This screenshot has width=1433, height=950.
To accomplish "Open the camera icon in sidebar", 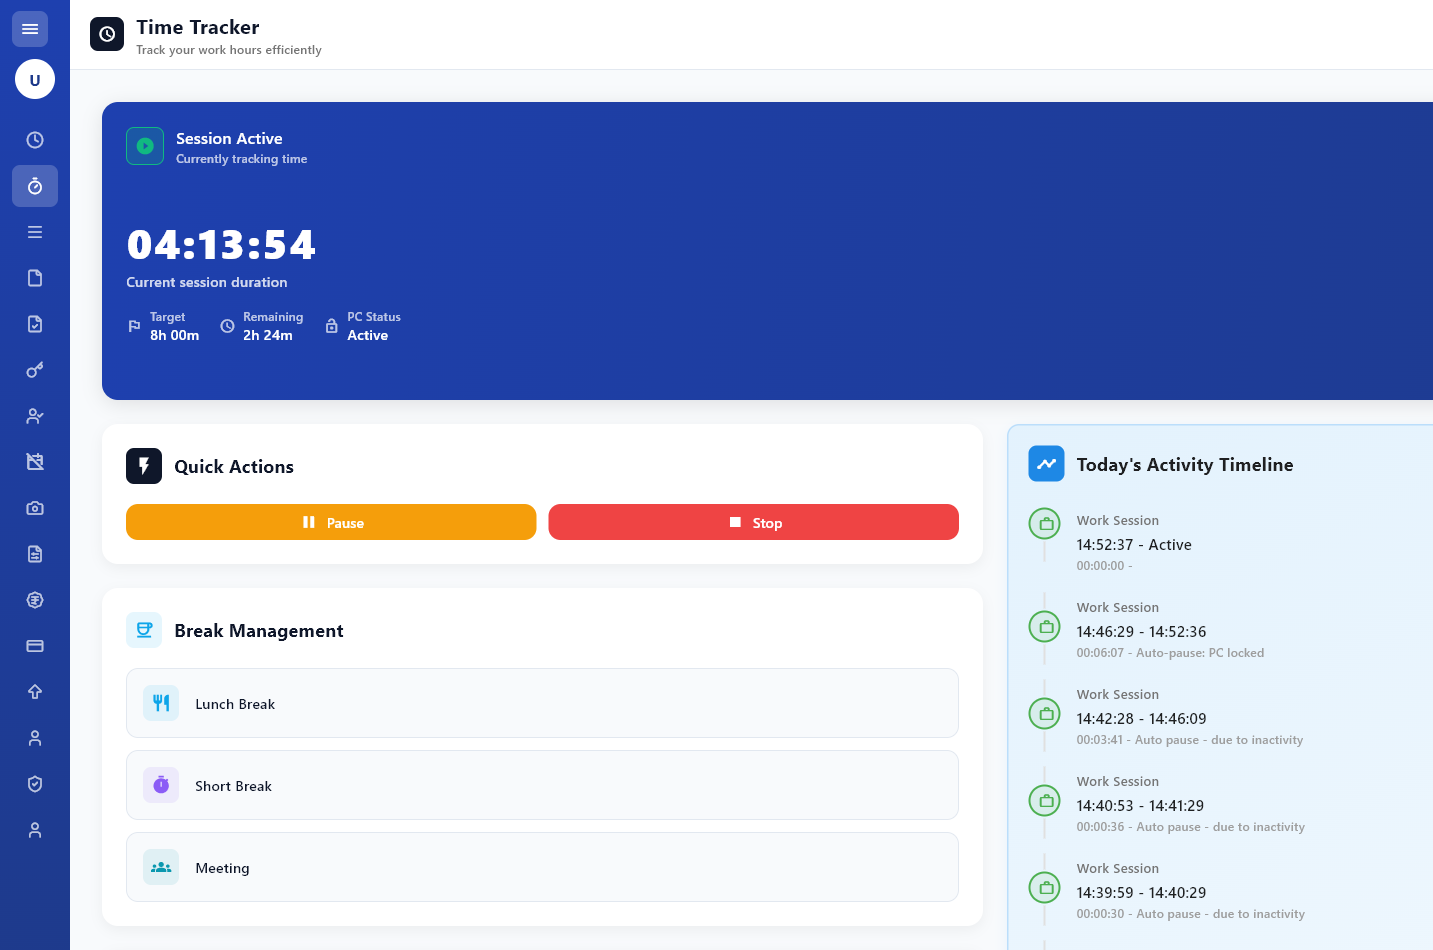I will coord(35,508).
